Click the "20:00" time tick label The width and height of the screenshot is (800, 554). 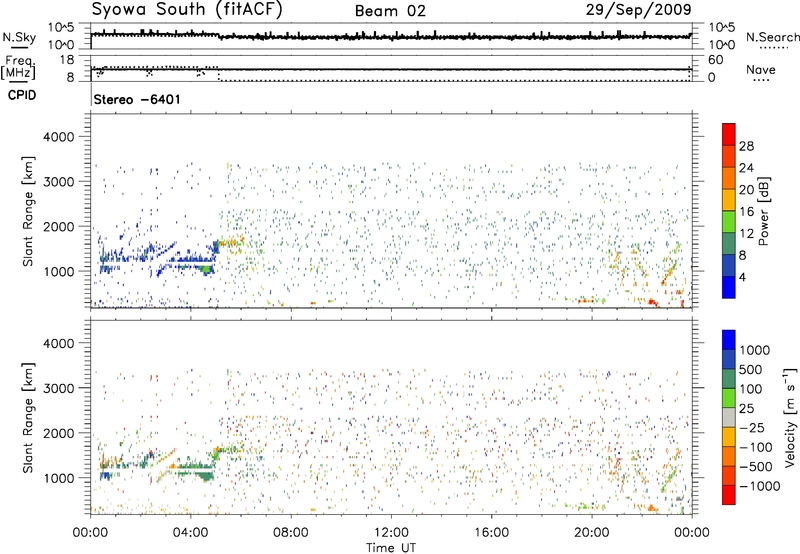point(592,533)
